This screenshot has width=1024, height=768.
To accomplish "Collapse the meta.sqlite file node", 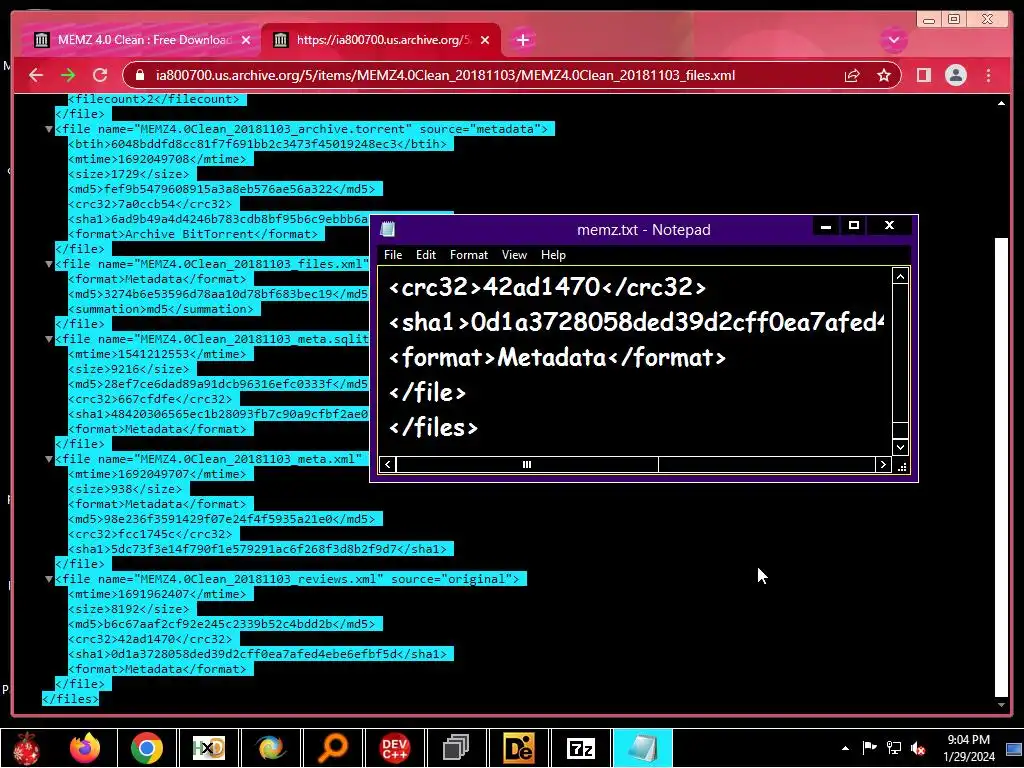I will click(x=49, y=340).
